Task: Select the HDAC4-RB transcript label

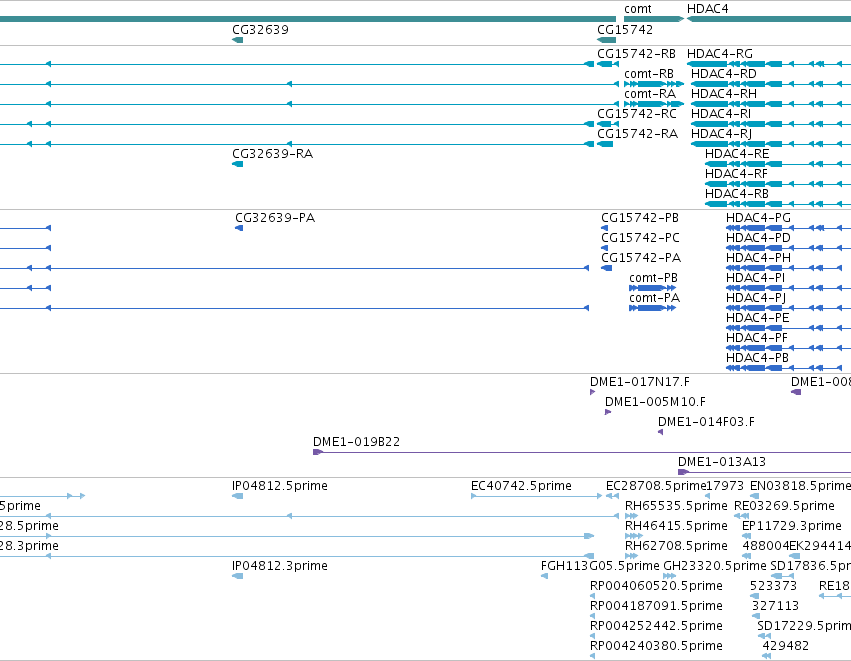Action: point(736,194)
